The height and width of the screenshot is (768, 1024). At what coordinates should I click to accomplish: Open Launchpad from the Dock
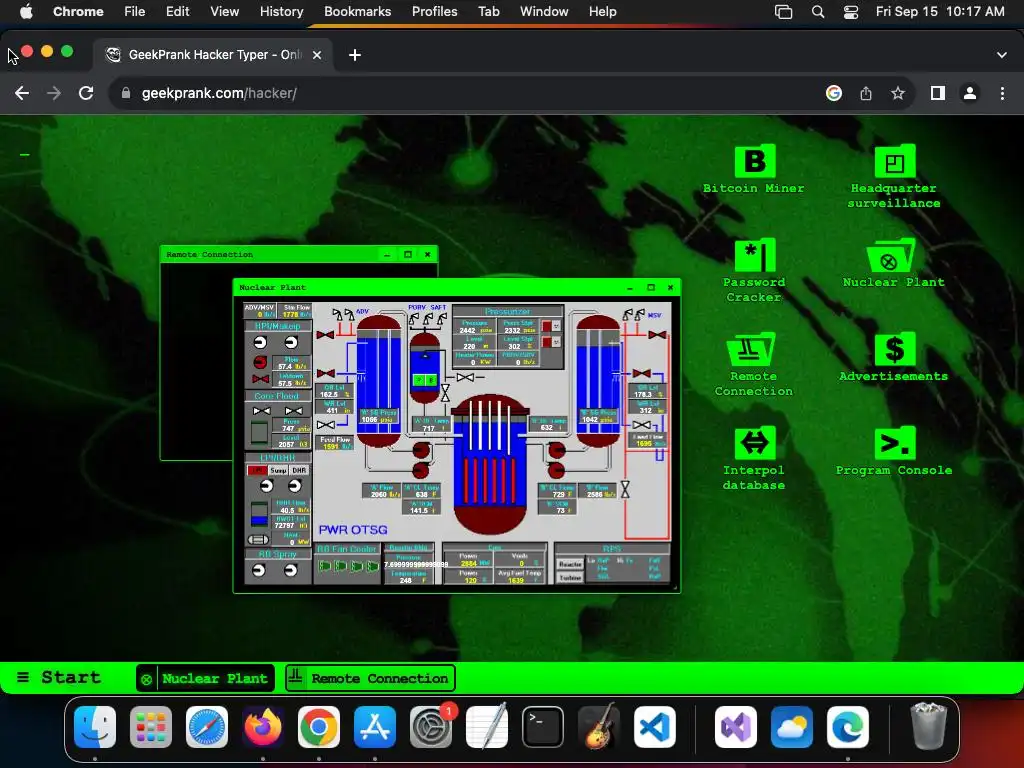(x=151, y=727)
